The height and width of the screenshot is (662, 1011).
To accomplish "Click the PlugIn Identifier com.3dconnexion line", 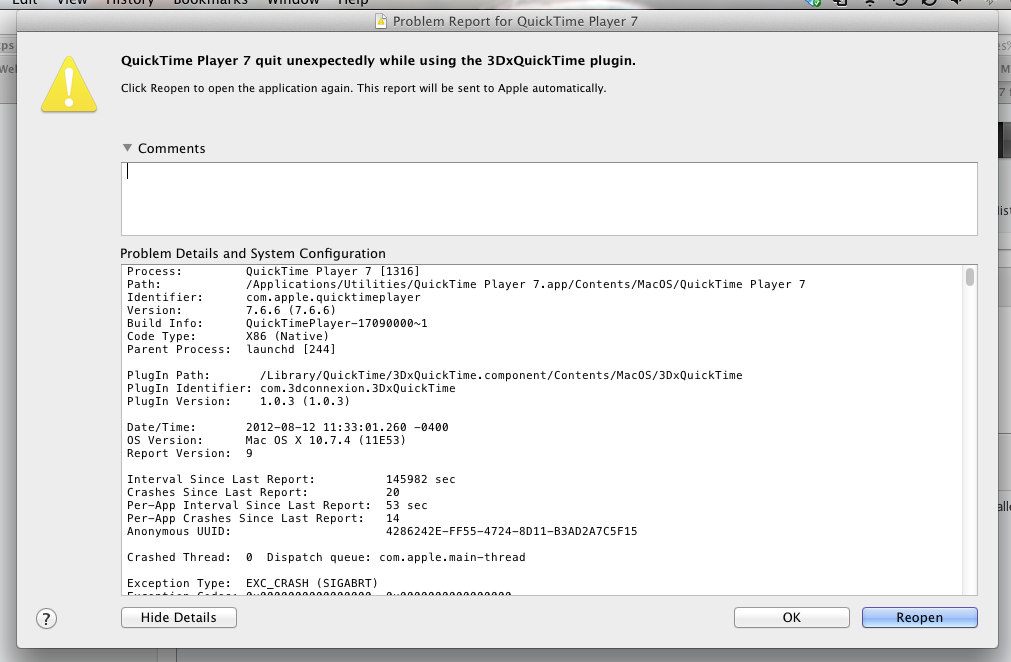I will [291, 388].
